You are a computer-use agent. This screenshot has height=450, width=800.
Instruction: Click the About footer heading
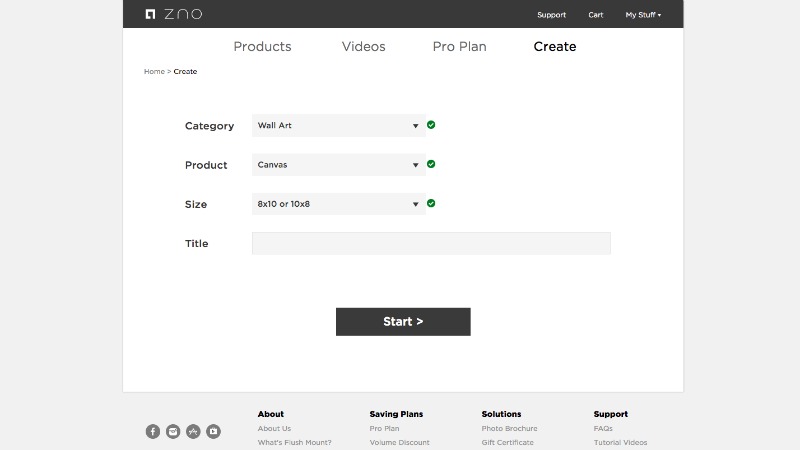point(270,414)
